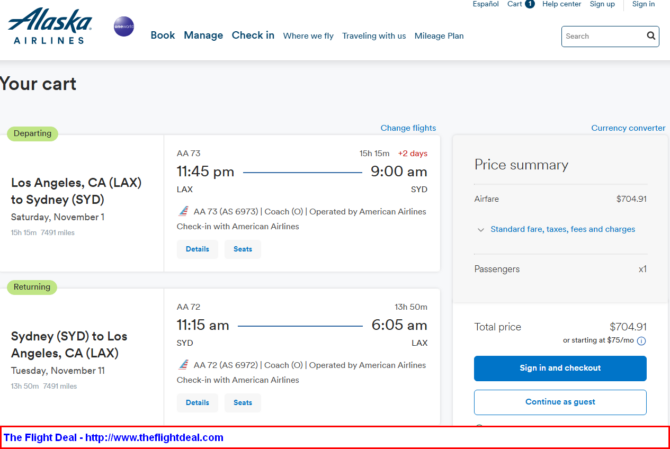Select the 11:45 pm departure time
Screen dimensions: 670x449
click(206, 172)
